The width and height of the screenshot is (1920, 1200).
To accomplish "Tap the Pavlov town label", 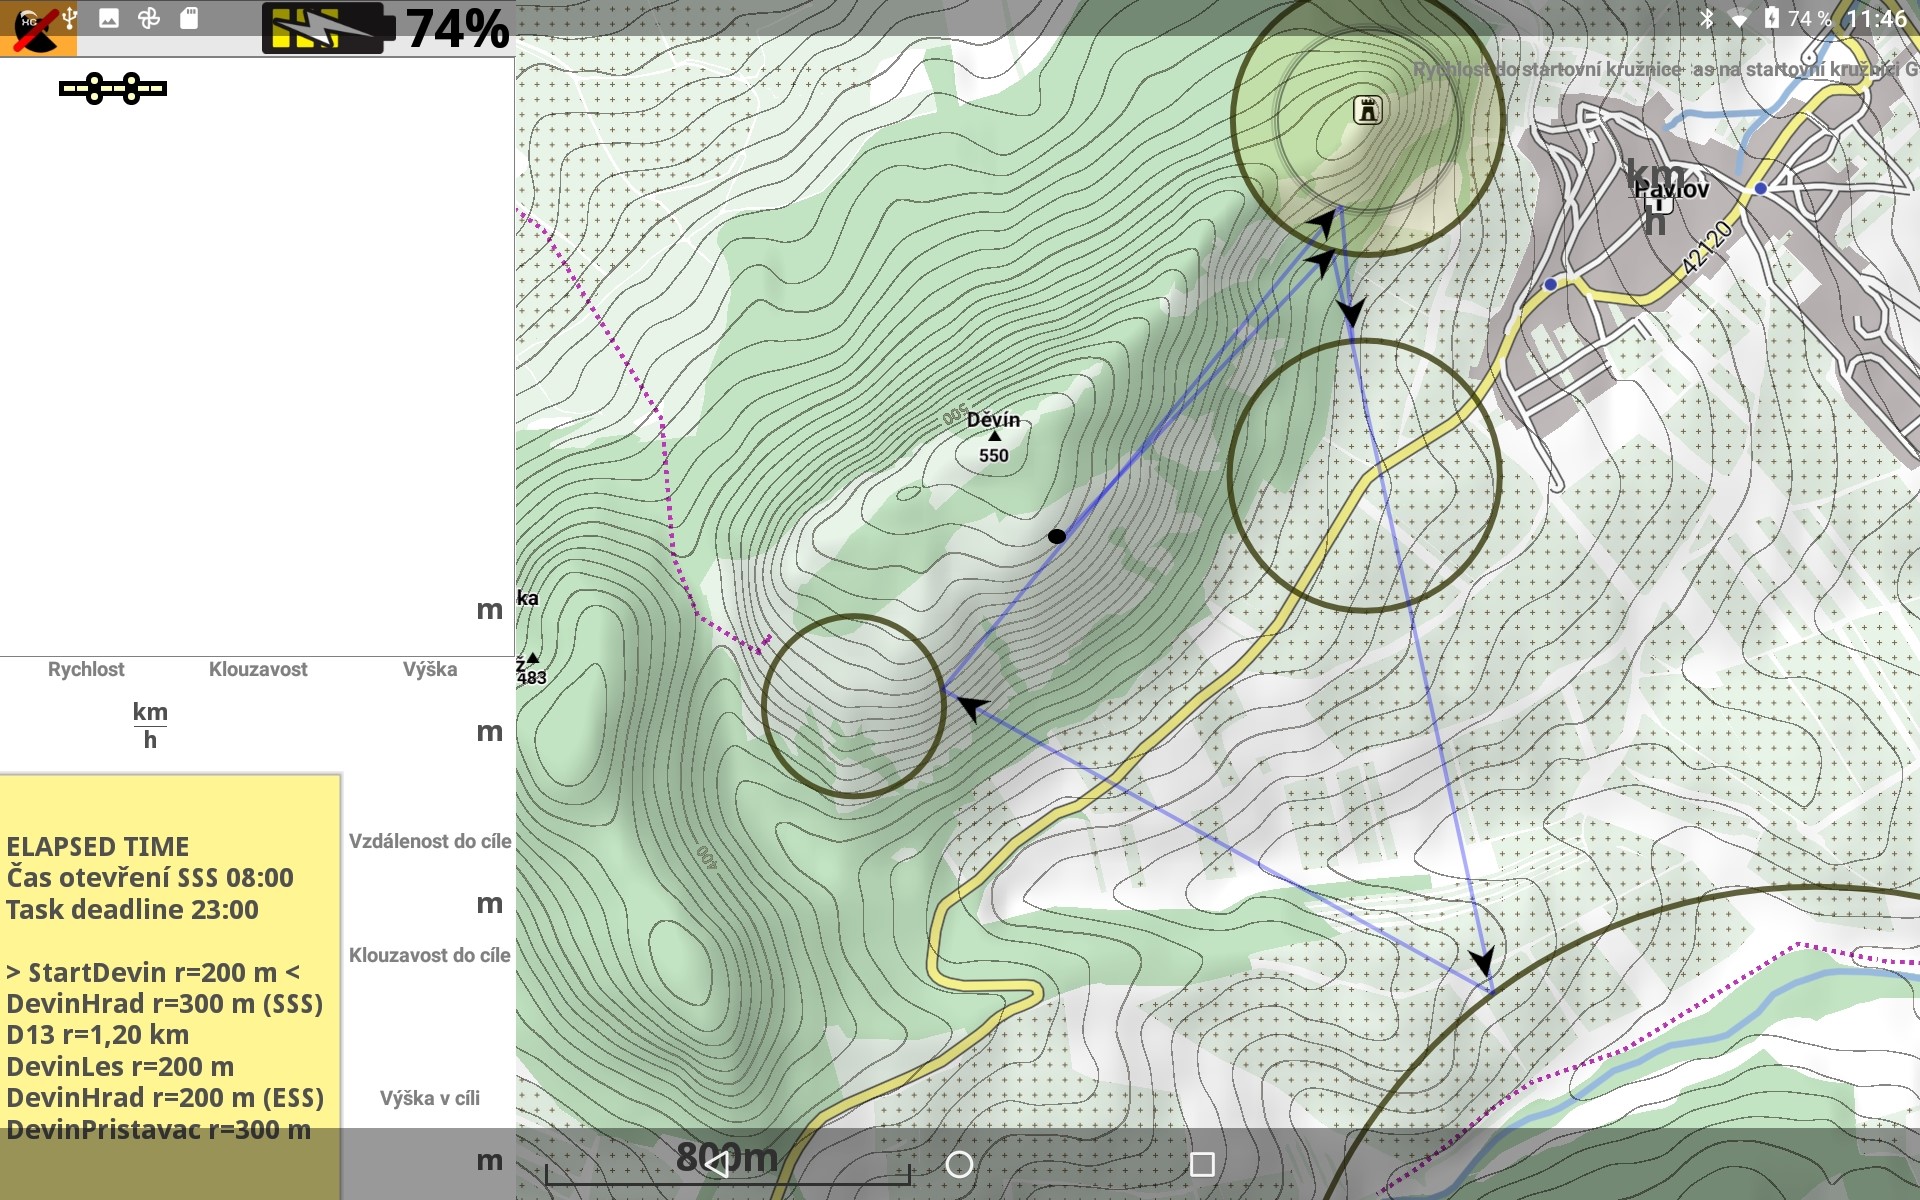I will coord(1672,189).
